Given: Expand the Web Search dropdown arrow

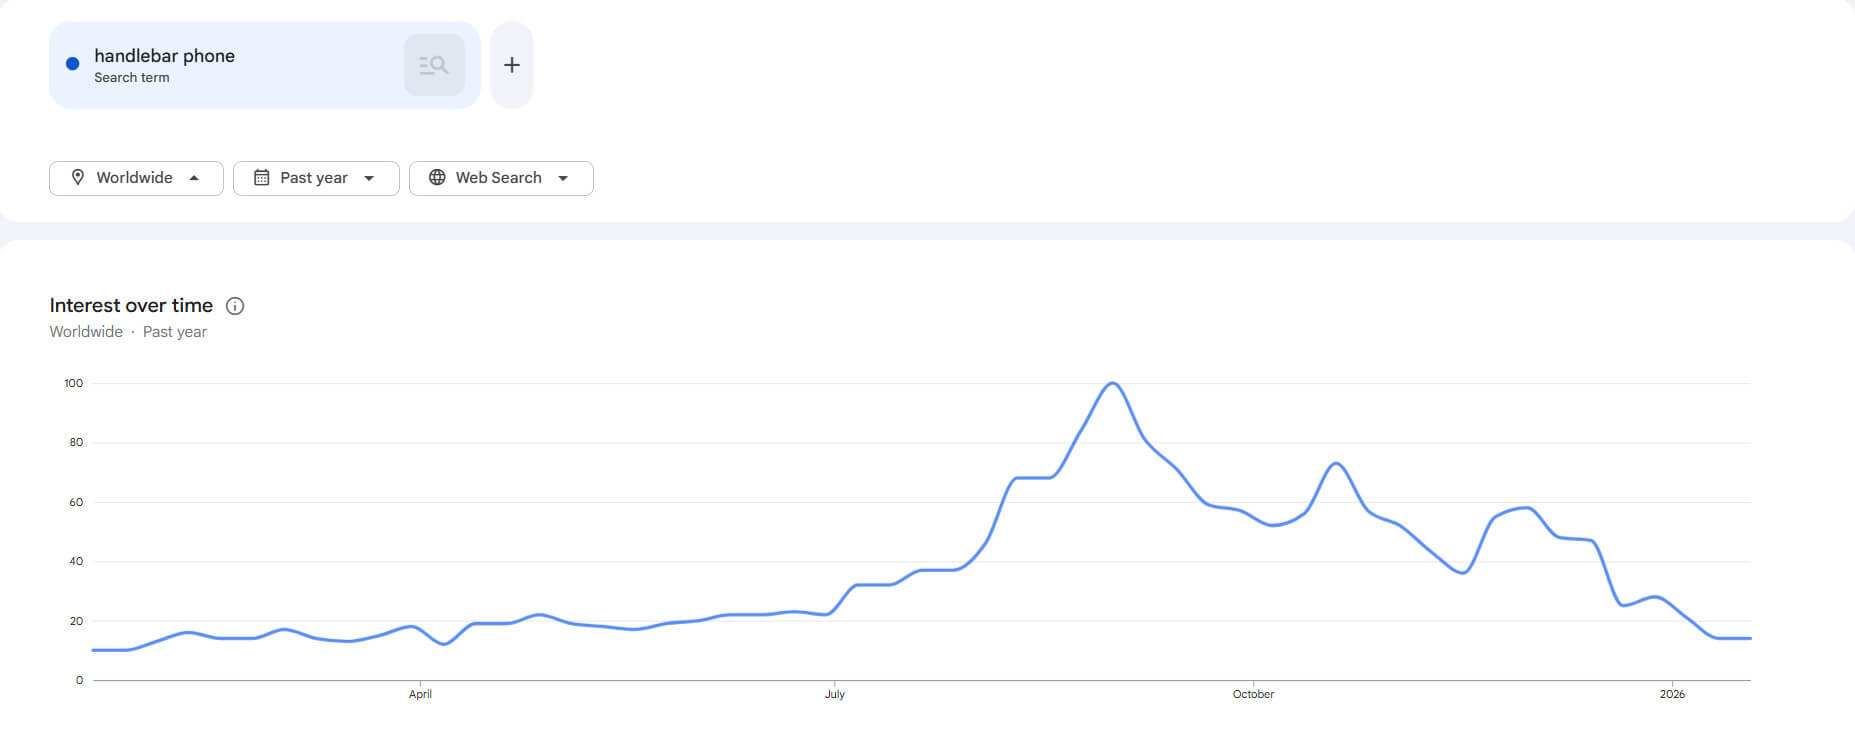Looking at the screenshot, I should 563,178.
